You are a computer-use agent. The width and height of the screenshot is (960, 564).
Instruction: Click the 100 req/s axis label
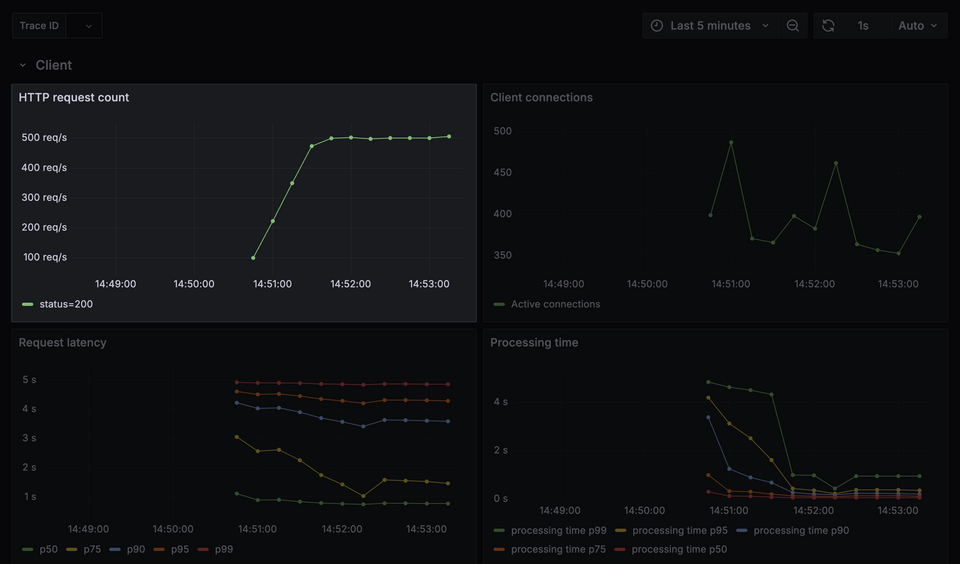(45, 257)
